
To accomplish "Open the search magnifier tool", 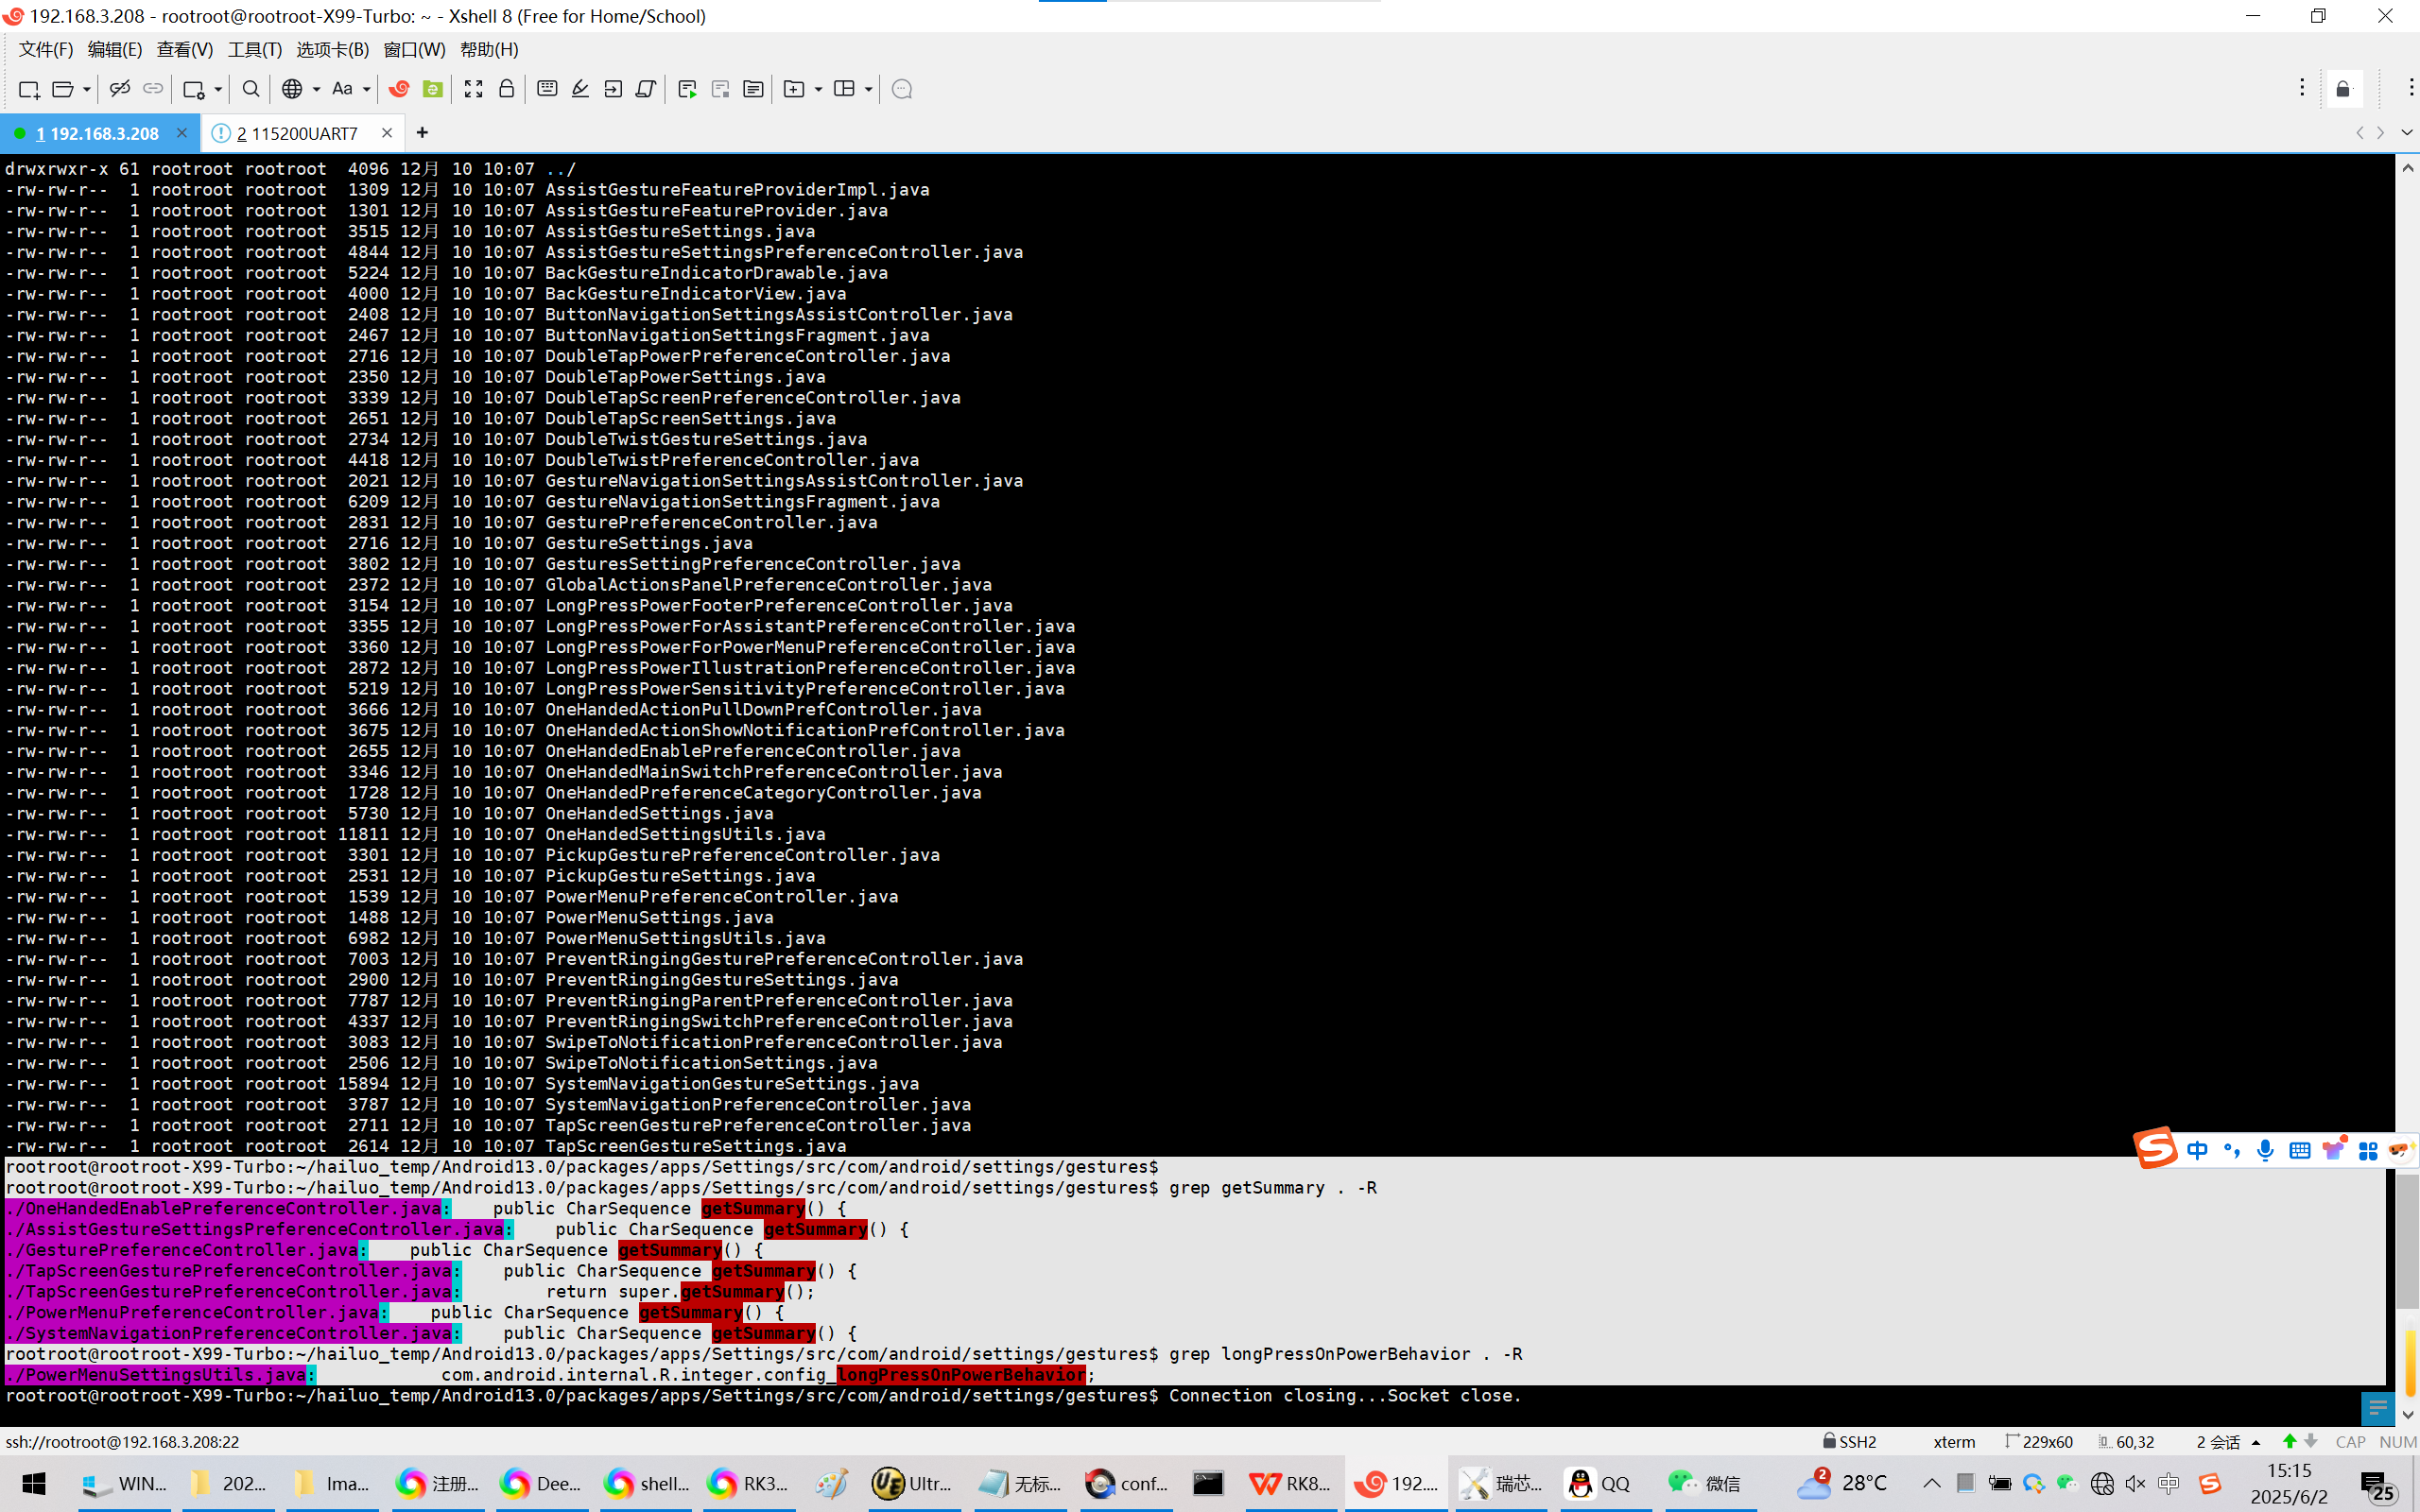I will click(x=251, y=89).
